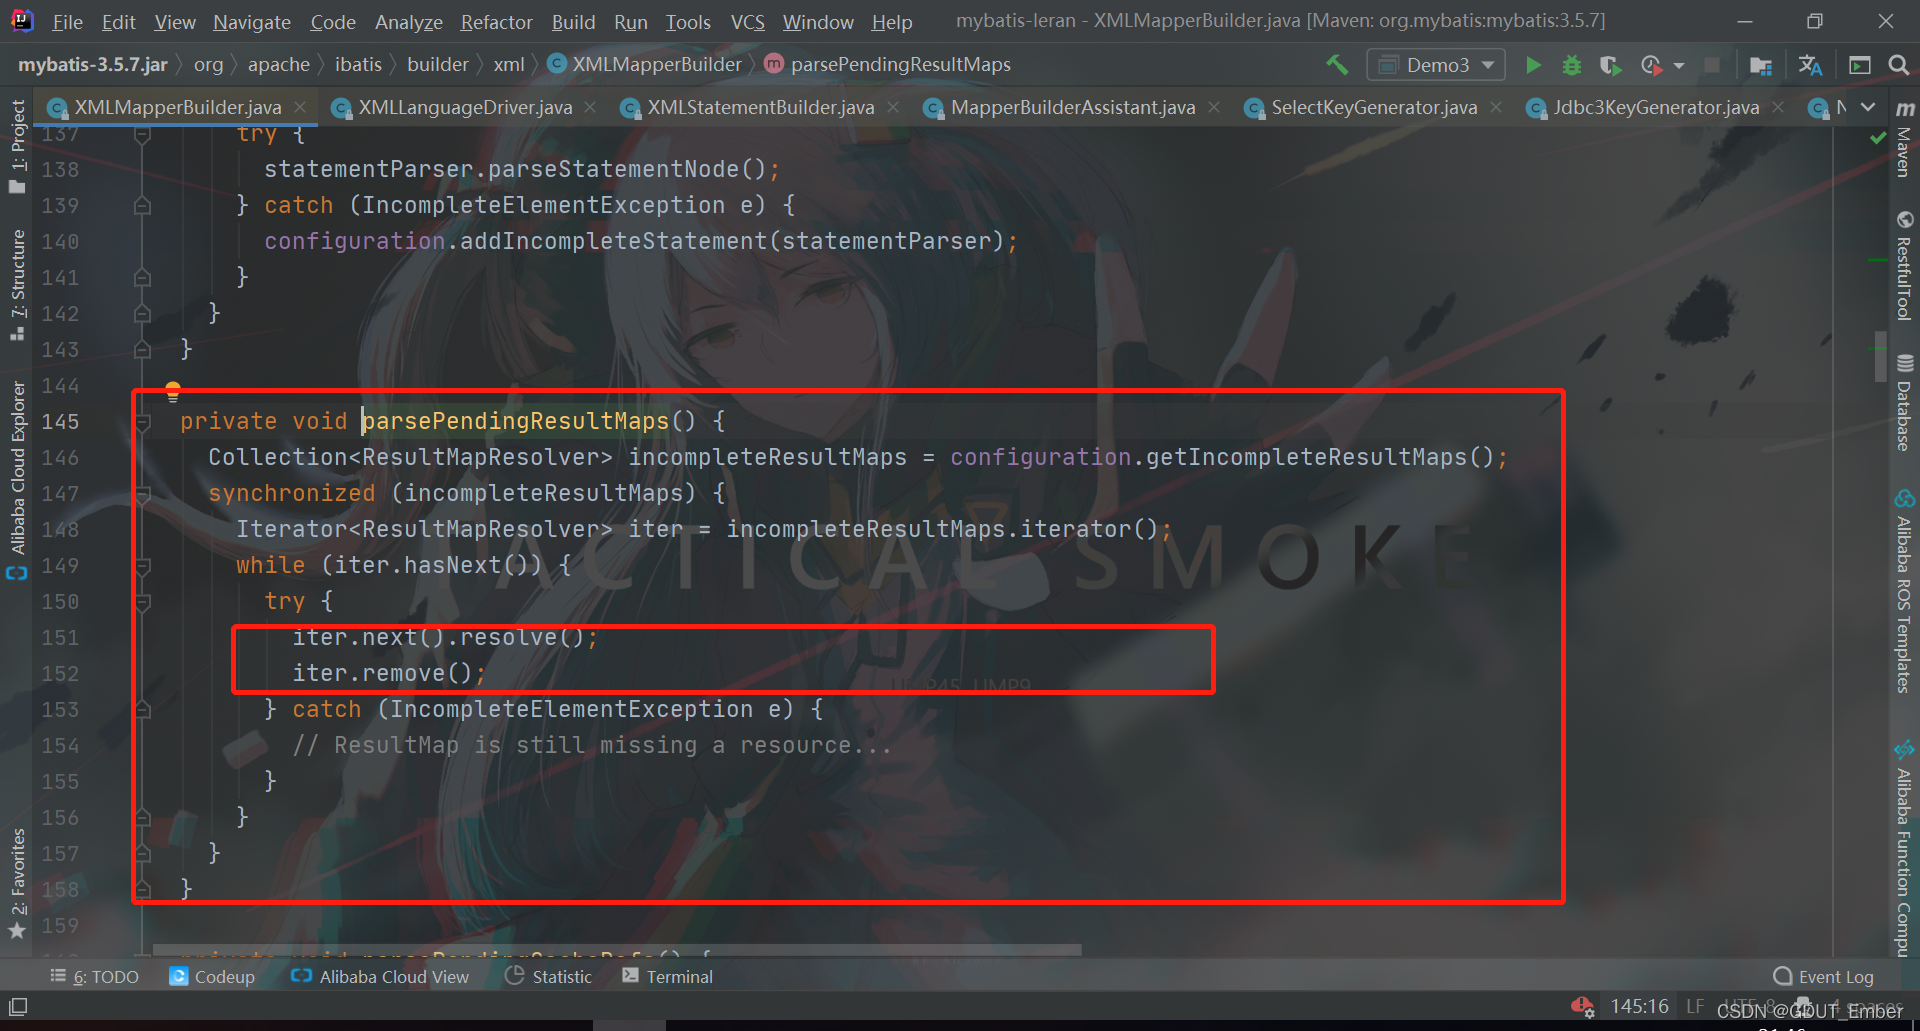Click the LF line separator indicator
Viewport: 1920px width, 1031px height.
click(x=1694, y=1006)
